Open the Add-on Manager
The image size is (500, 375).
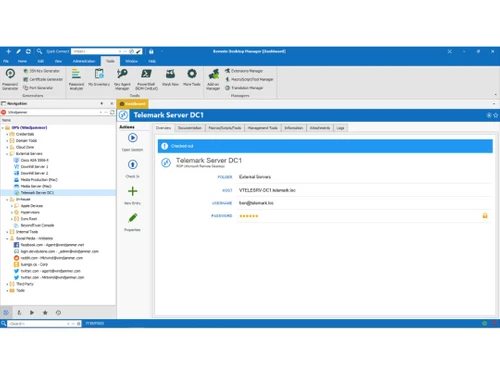(x=213, y=79)
